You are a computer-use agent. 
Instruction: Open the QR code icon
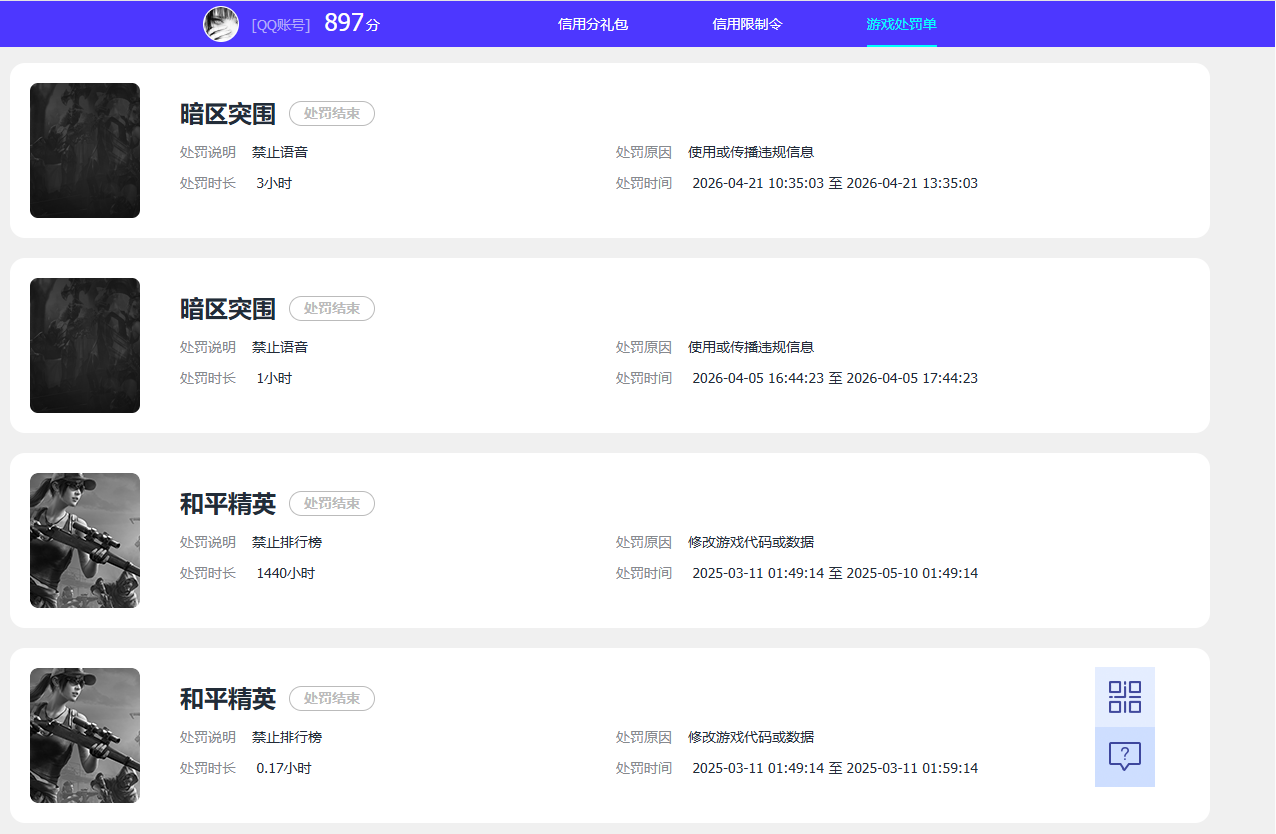coord(1125,697)
